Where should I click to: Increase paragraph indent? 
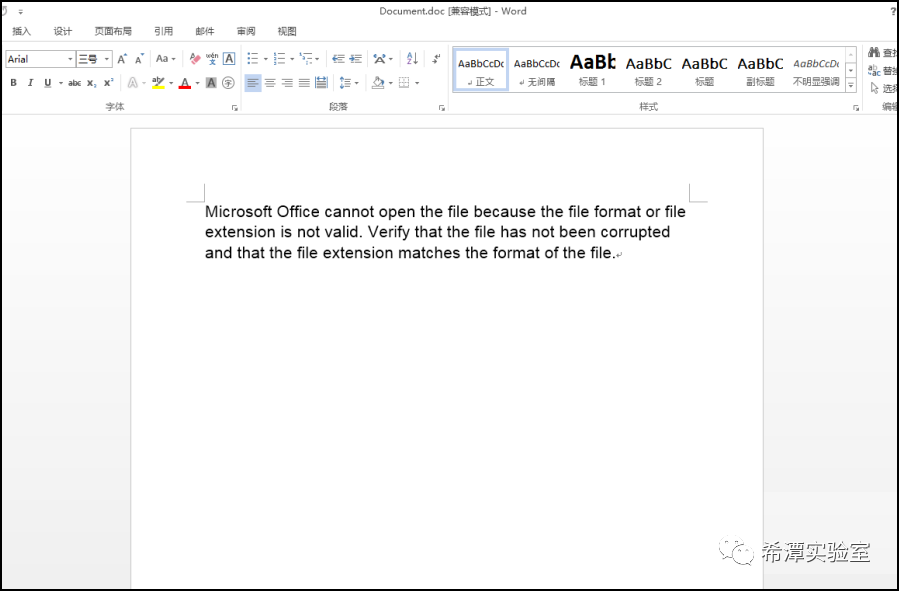click(356, 58)
